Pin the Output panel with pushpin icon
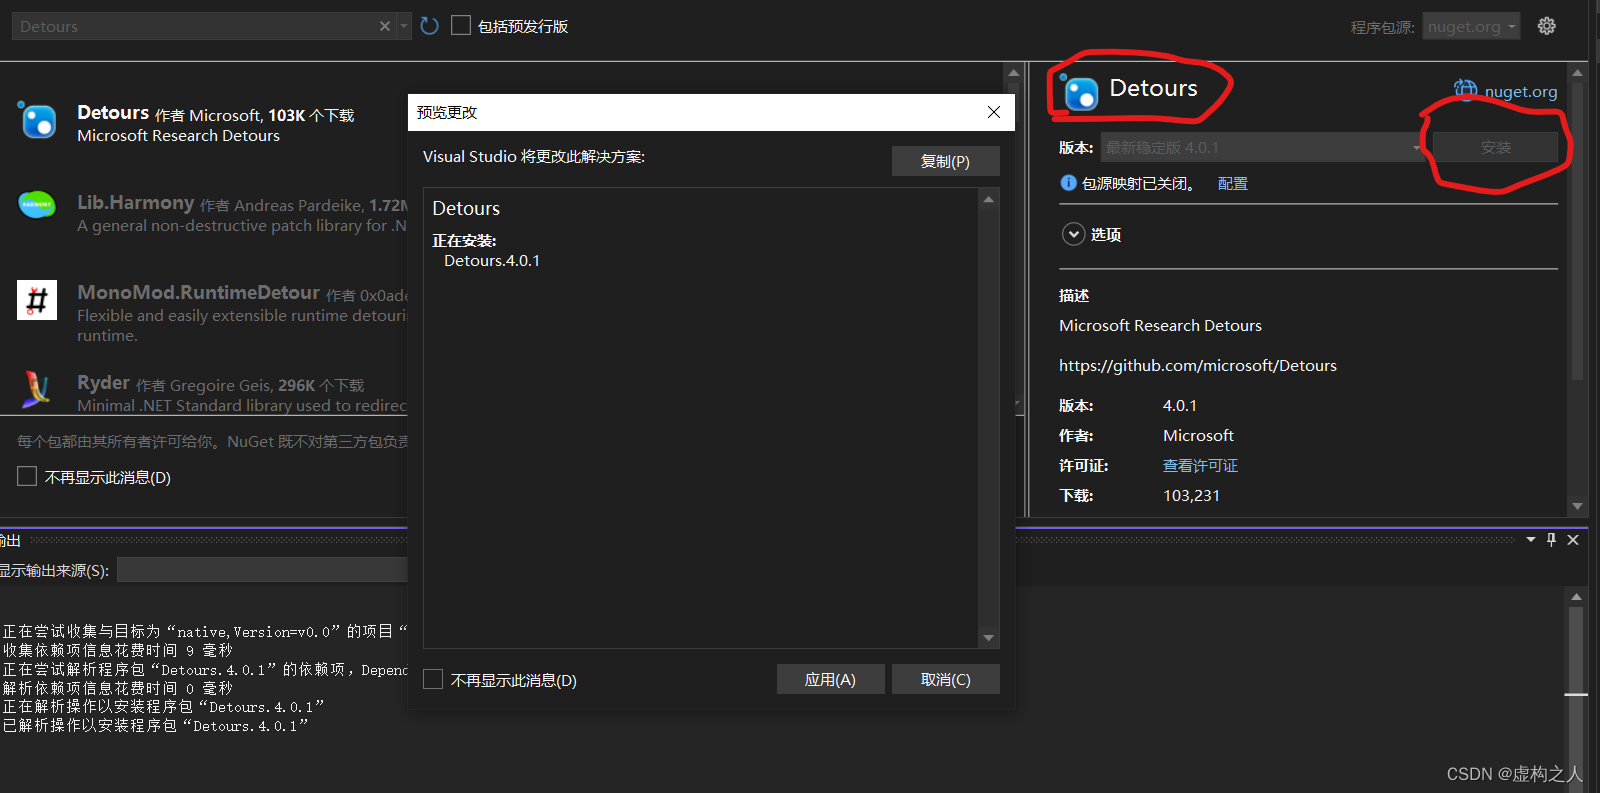 point(1552,540)
